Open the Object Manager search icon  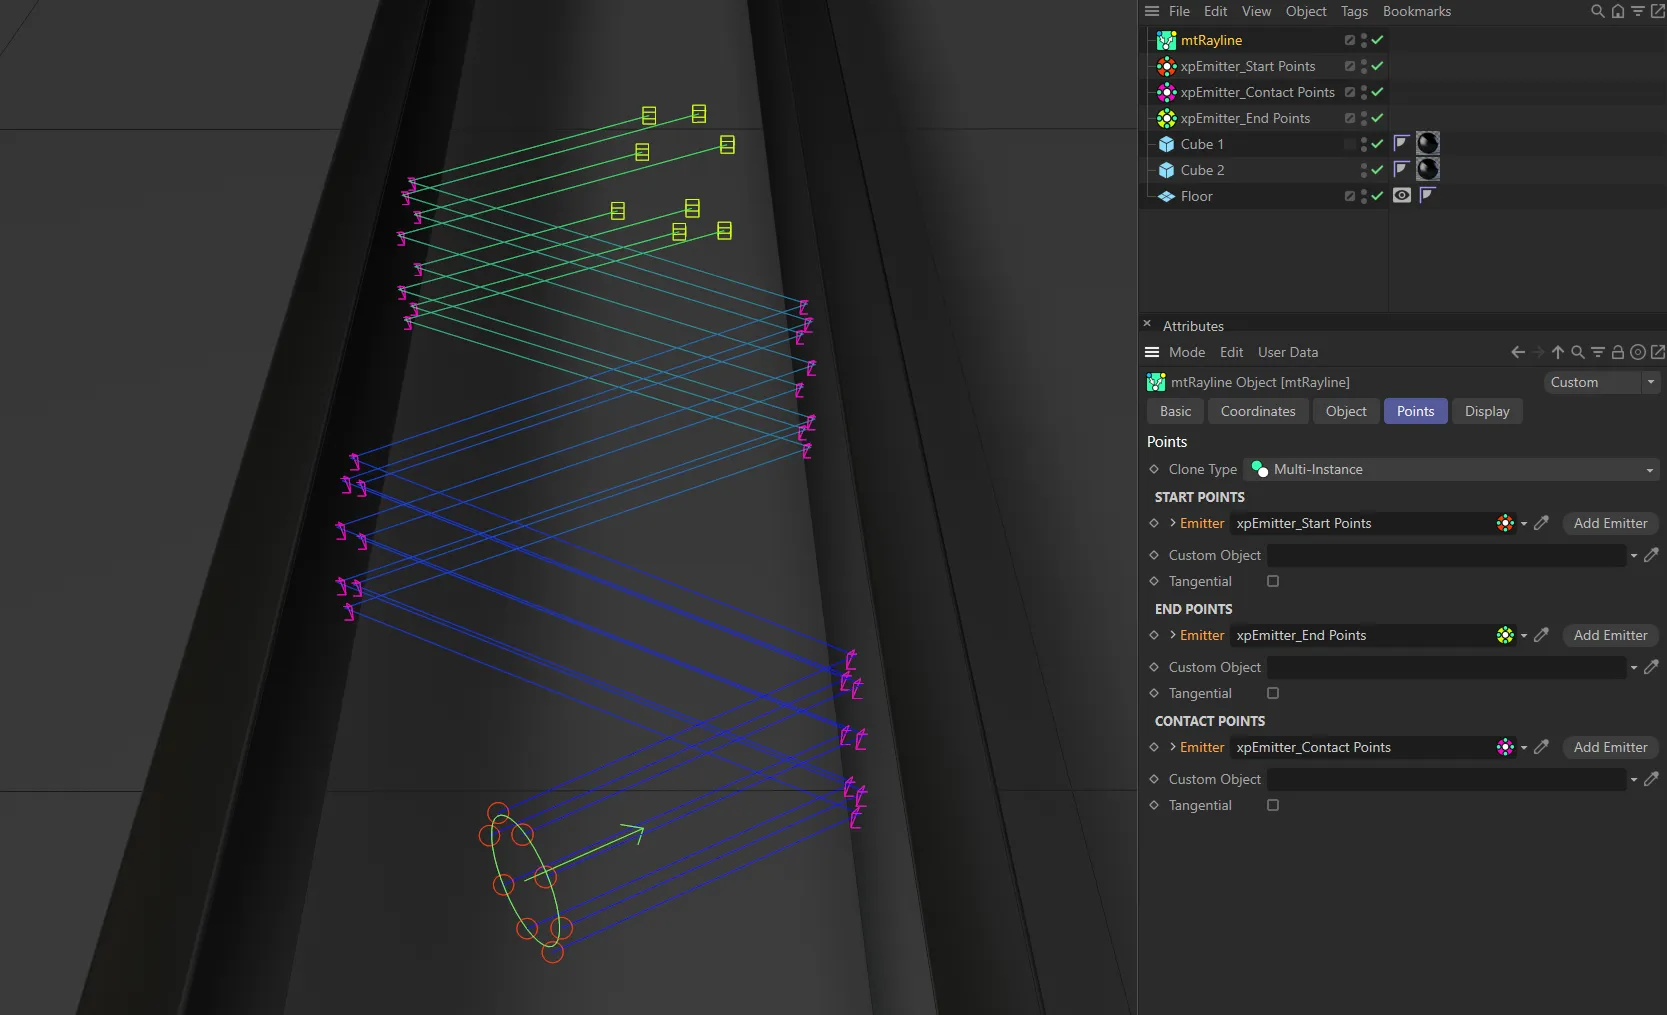[1596, 11]
